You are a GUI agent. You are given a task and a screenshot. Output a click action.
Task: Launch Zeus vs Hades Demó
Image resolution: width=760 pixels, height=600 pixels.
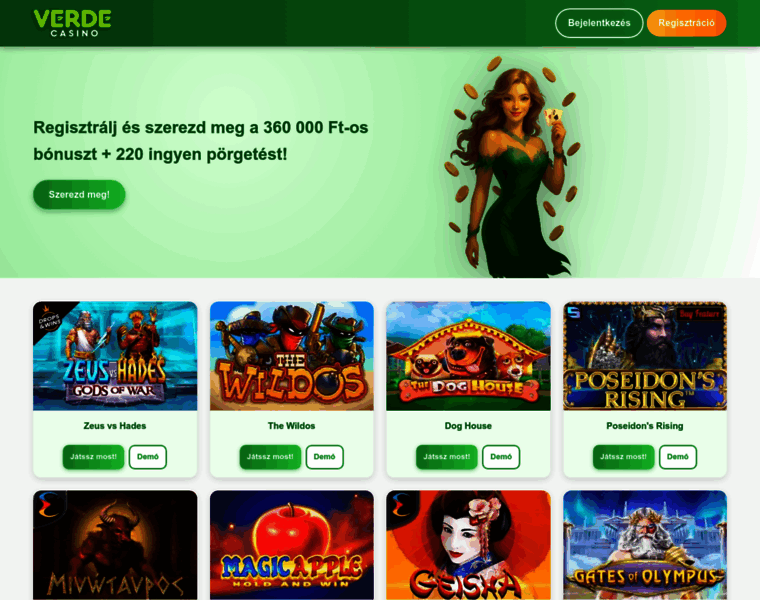click(148, 457)
